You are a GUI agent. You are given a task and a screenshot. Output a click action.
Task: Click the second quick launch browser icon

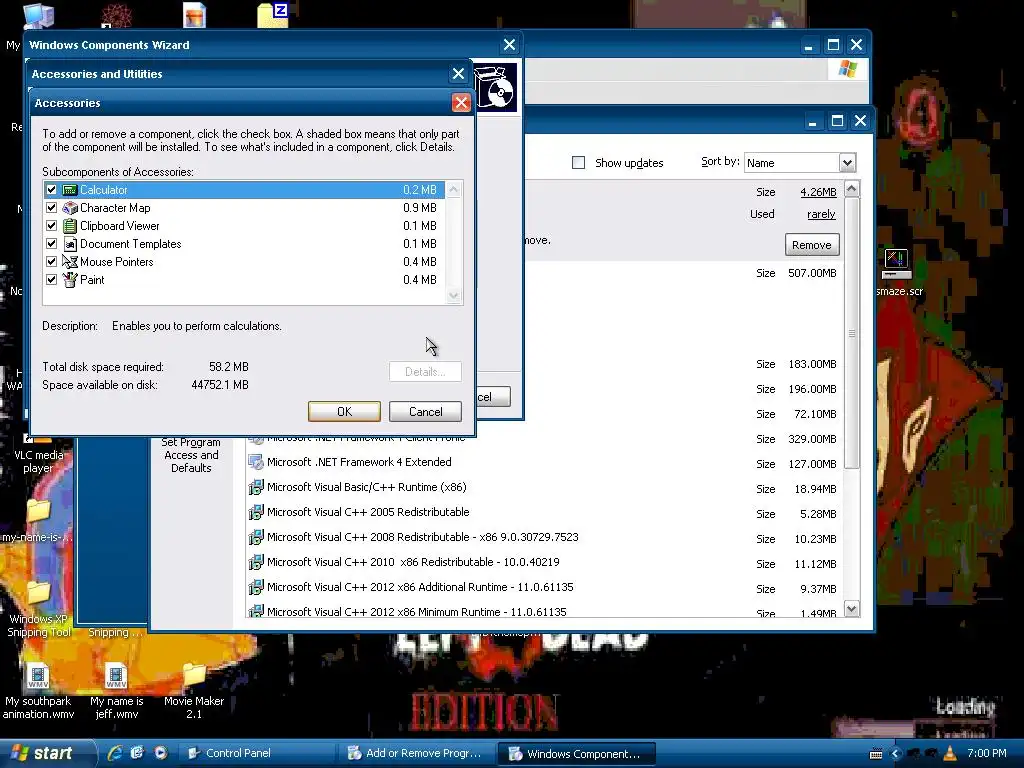click(x=137, y=753)
